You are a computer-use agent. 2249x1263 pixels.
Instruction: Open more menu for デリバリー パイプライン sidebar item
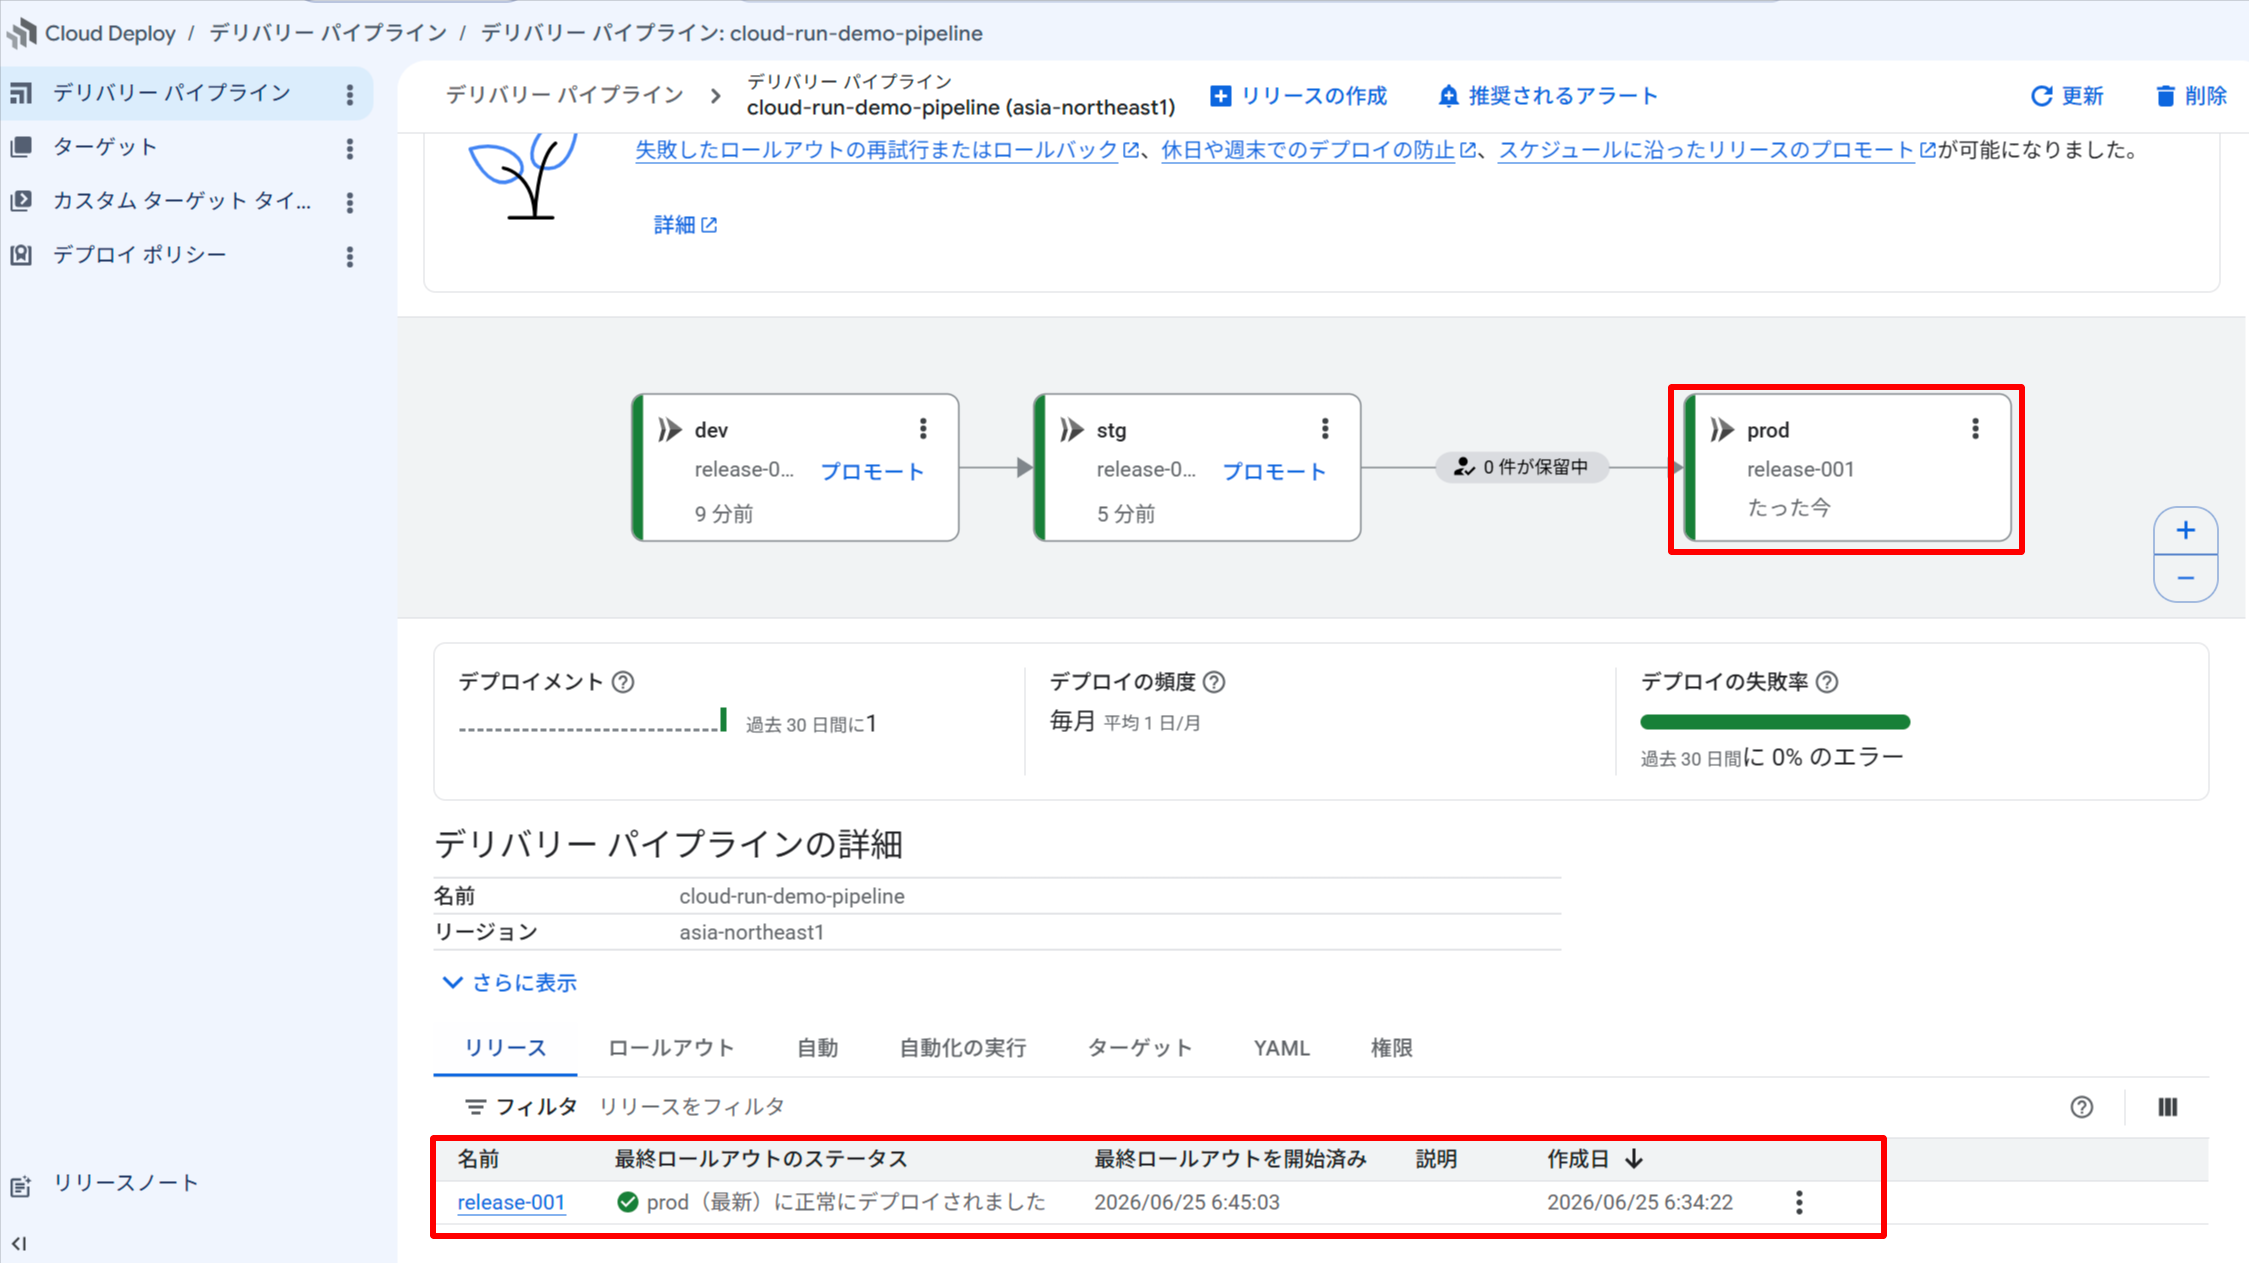tap(350, 94)
